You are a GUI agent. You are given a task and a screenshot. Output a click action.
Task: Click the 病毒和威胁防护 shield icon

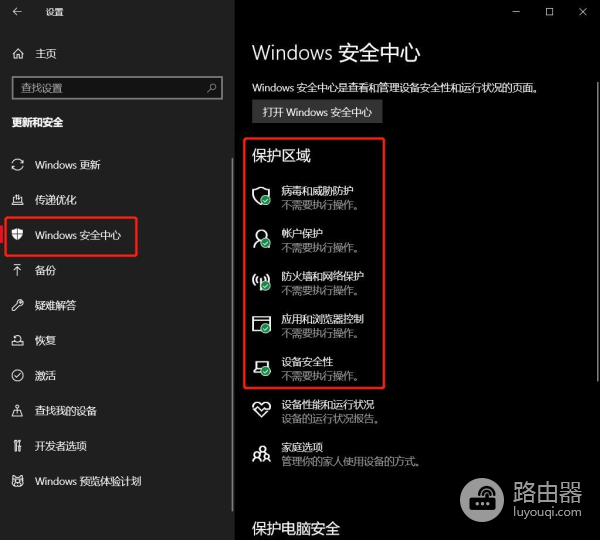coord(261,196)
